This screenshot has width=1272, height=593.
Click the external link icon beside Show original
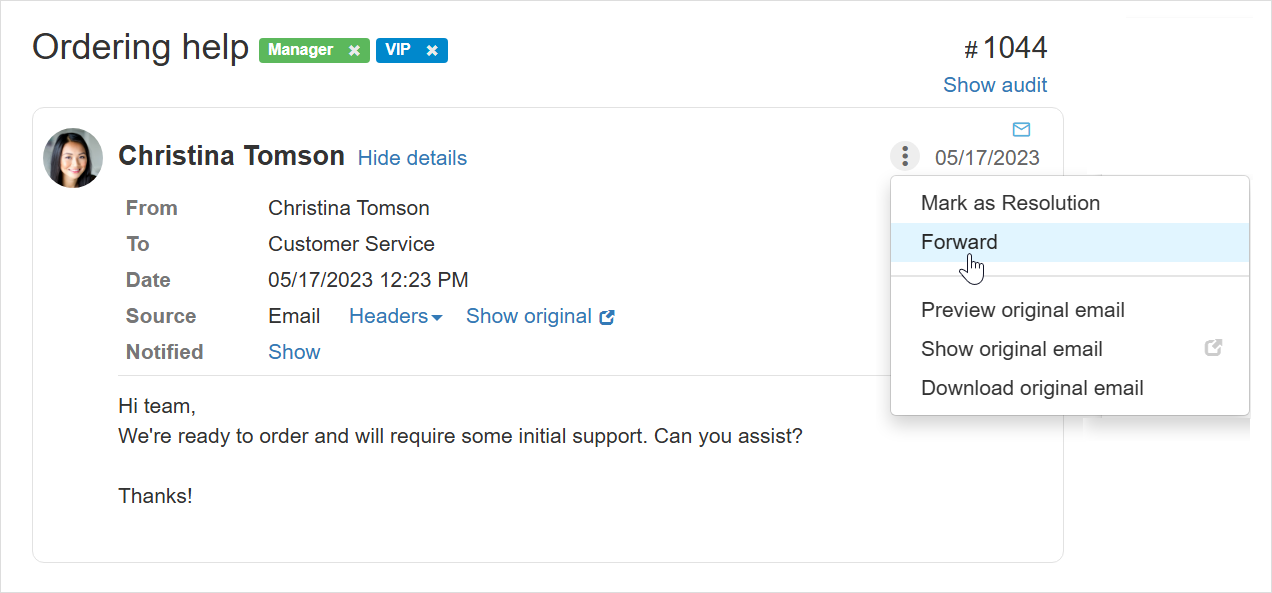click(x=607, y=317)
